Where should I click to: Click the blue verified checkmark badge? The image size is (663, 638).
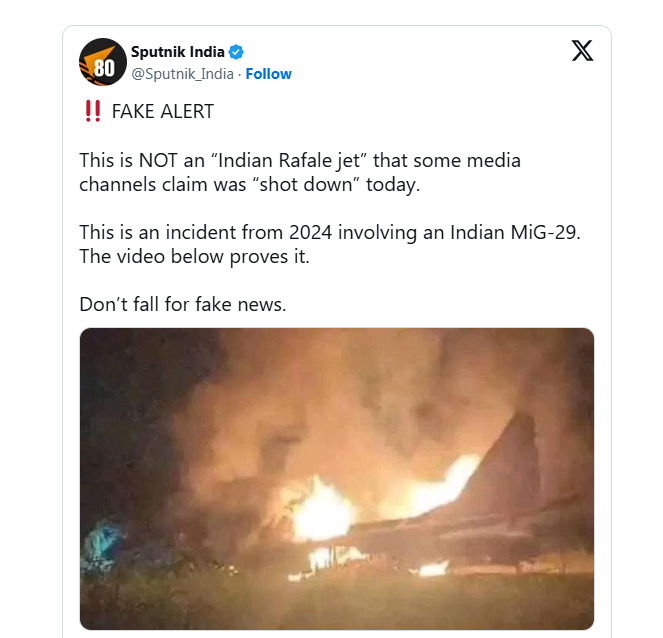[x=237, y=52]
